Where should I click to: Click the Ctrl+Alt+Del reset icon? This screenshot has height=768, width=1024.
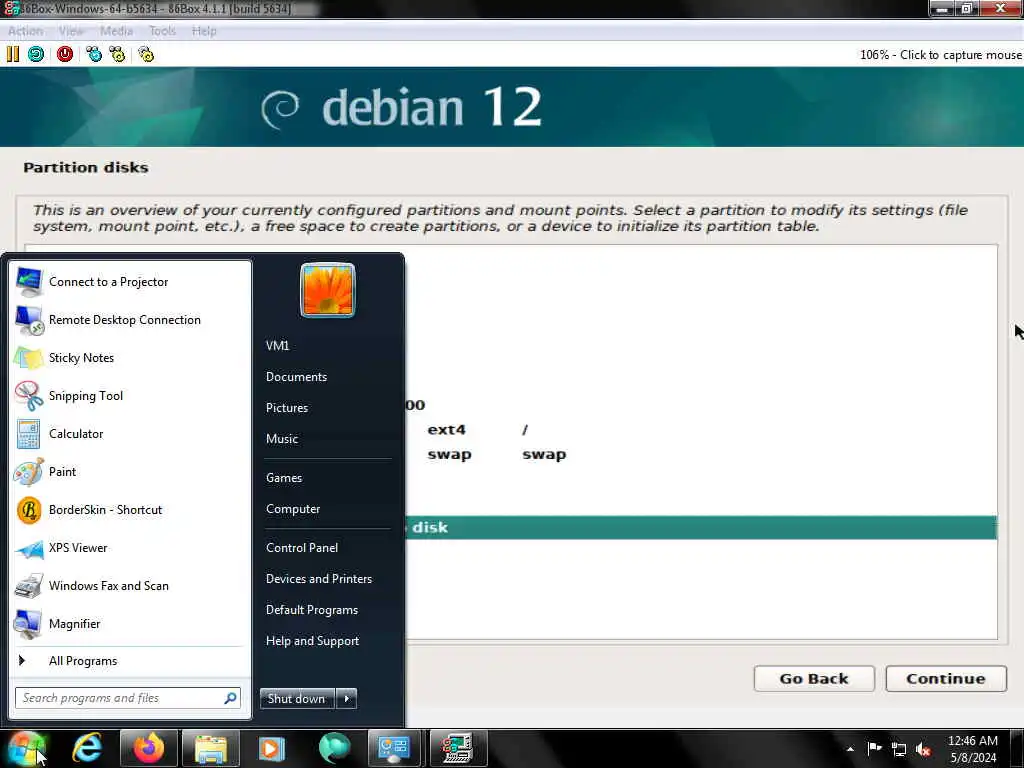[x=36, y=54]
